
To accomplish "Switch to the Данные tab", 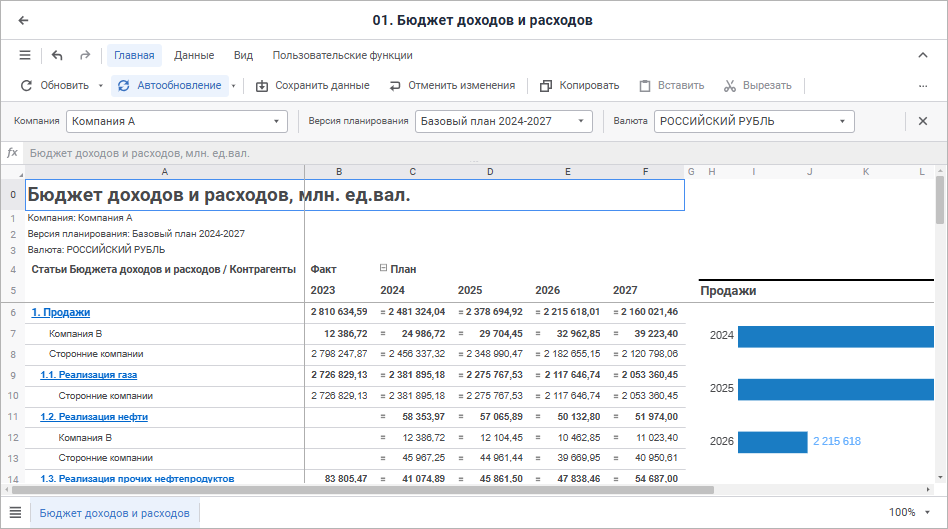I will pyautogui.click(x=194, y=55).
